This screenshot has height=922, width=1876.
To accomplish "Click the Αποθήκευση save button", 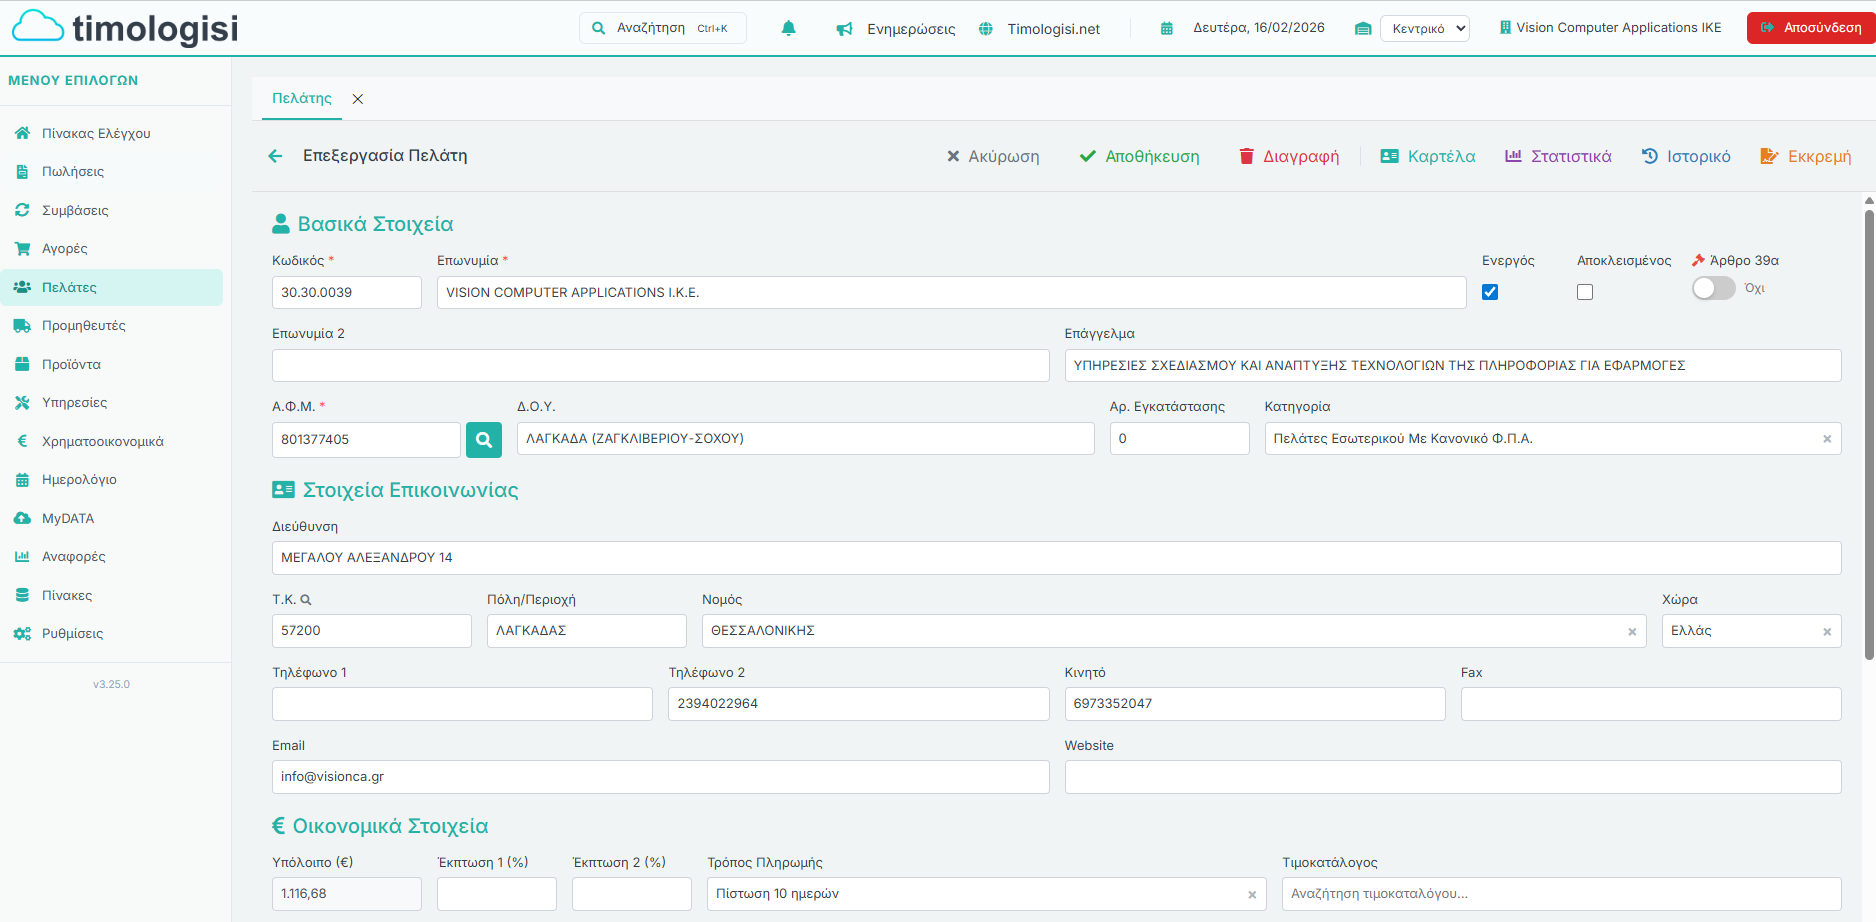I will pos(1139,156).
